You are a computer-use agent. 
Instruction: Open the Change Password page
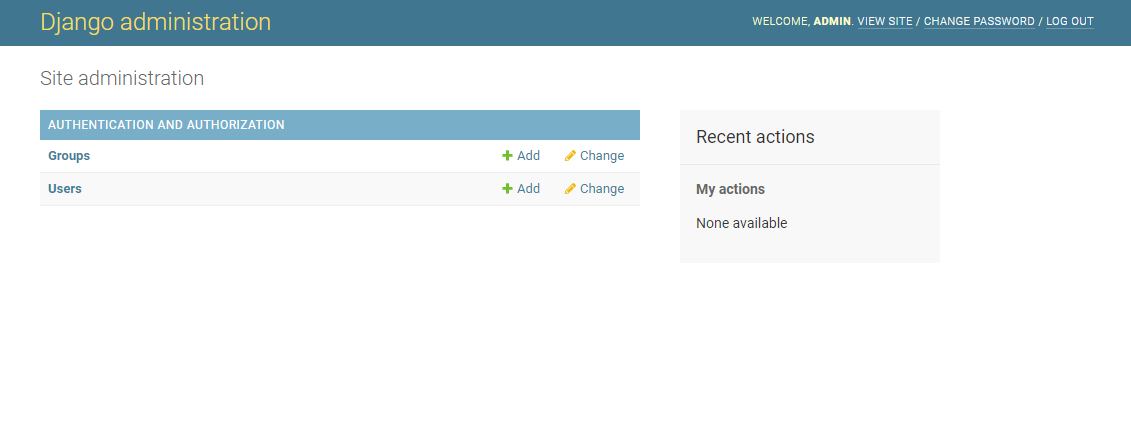click(979, 22)
